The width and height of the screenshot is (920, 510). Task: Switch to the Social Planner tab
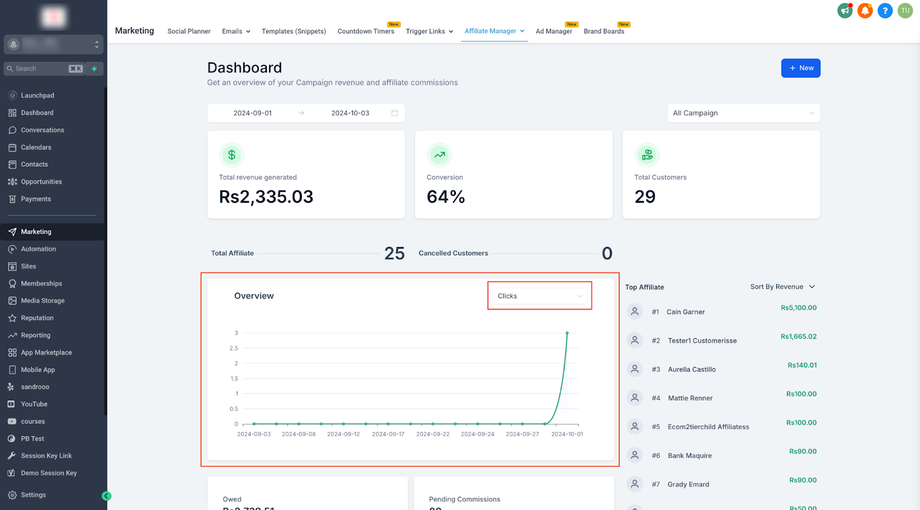click(189, 31)
